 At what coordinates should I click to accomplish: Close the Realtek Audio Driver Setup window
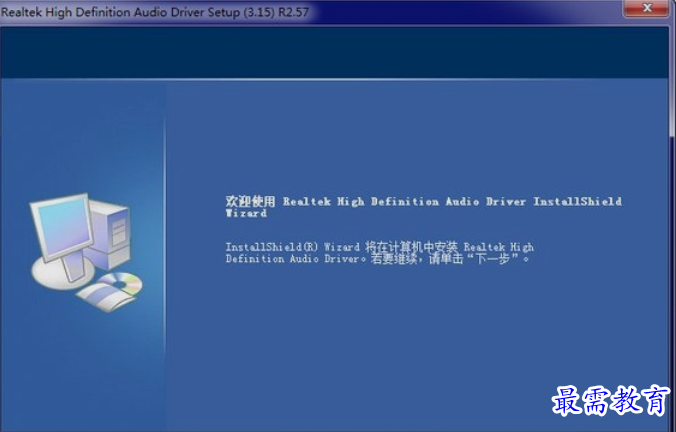pos(646,8)
